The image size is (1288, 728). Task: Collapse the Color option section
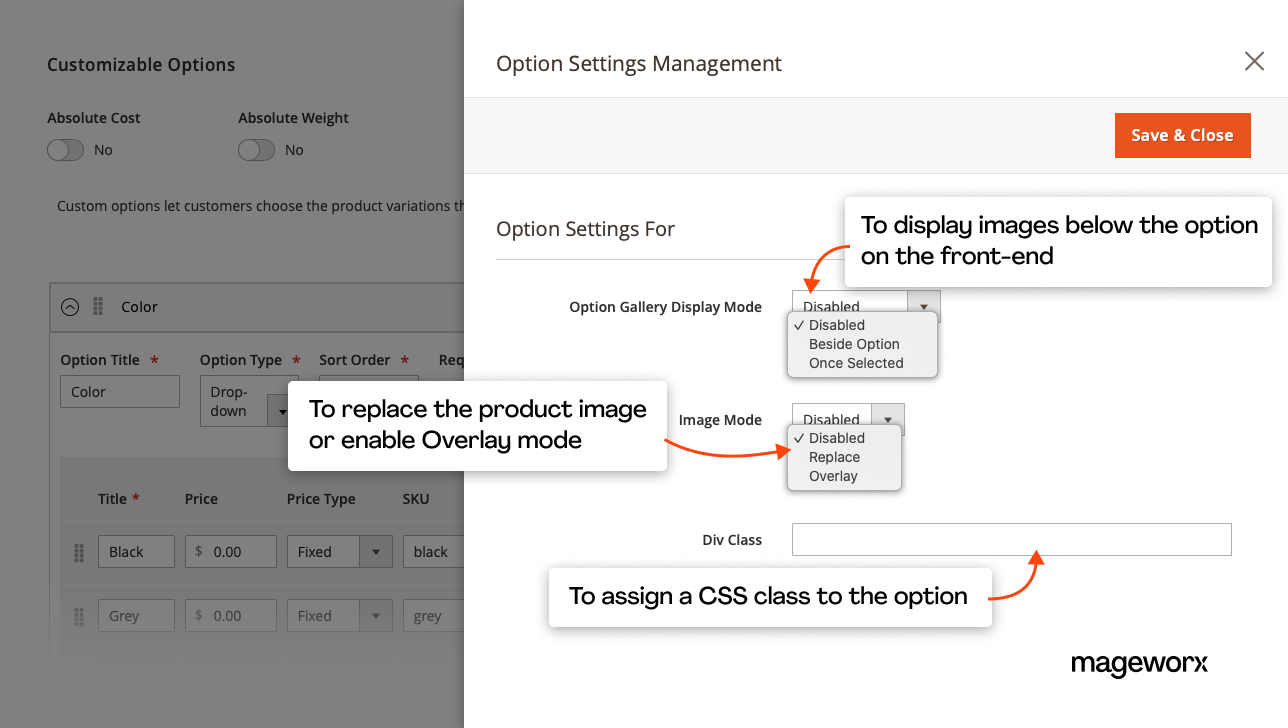tap(69, 306)
